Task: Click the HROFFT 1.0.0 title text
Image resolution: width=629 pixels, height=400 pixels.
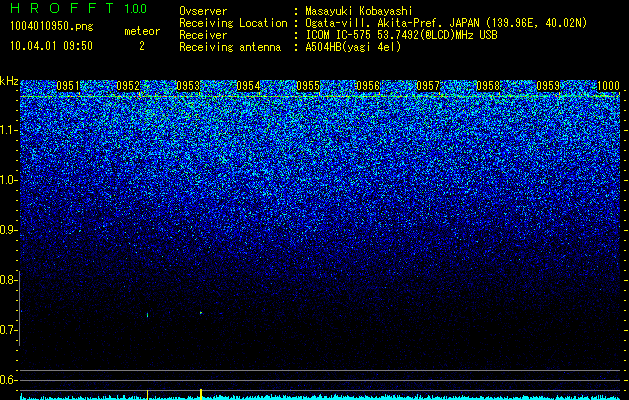Action: coord(78,8)
